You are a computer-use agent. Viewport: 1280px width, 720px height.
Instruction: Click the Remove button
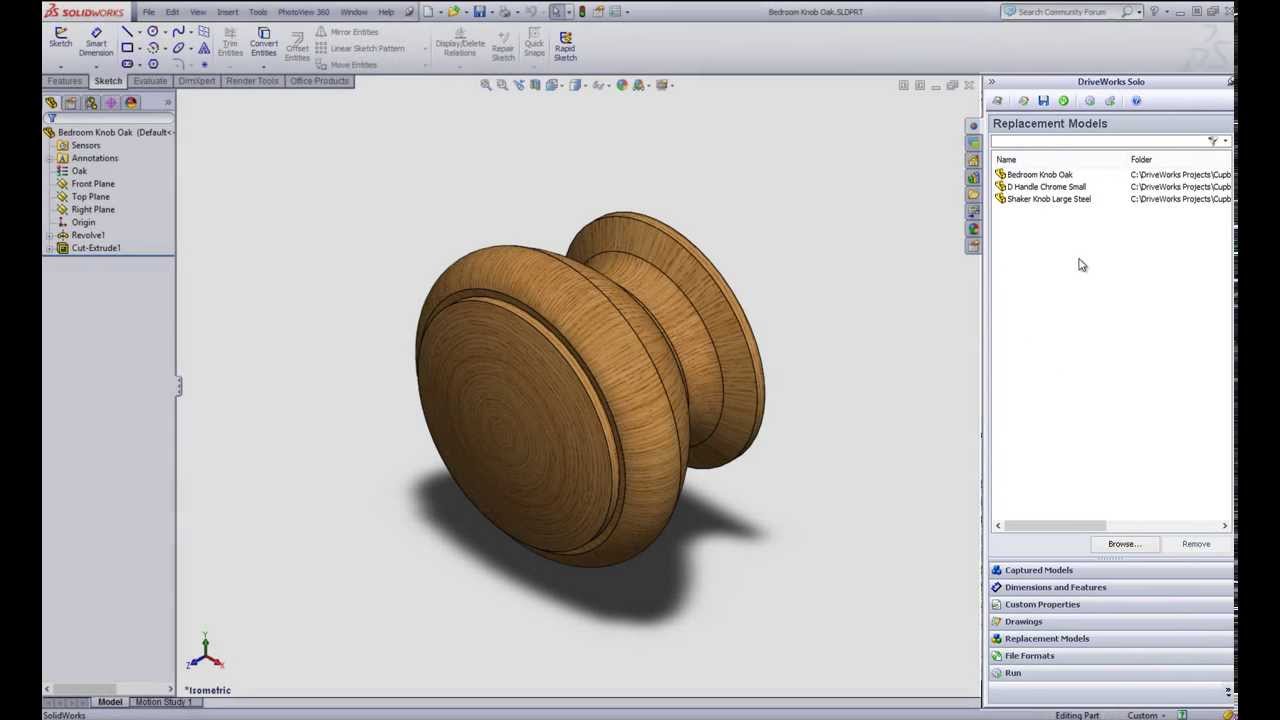(x=1196, y=544)
